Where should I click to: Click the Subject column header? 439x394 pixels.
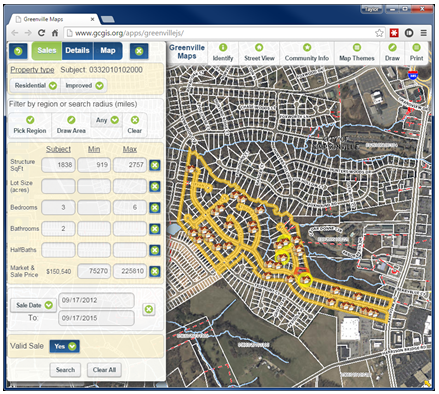[58, 149]
